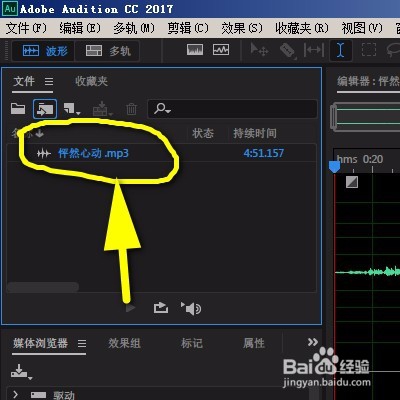The image size is (400, 400).
Task: Open the 媒体浏览器 panel menu
Action: click(x=82, y=343)
